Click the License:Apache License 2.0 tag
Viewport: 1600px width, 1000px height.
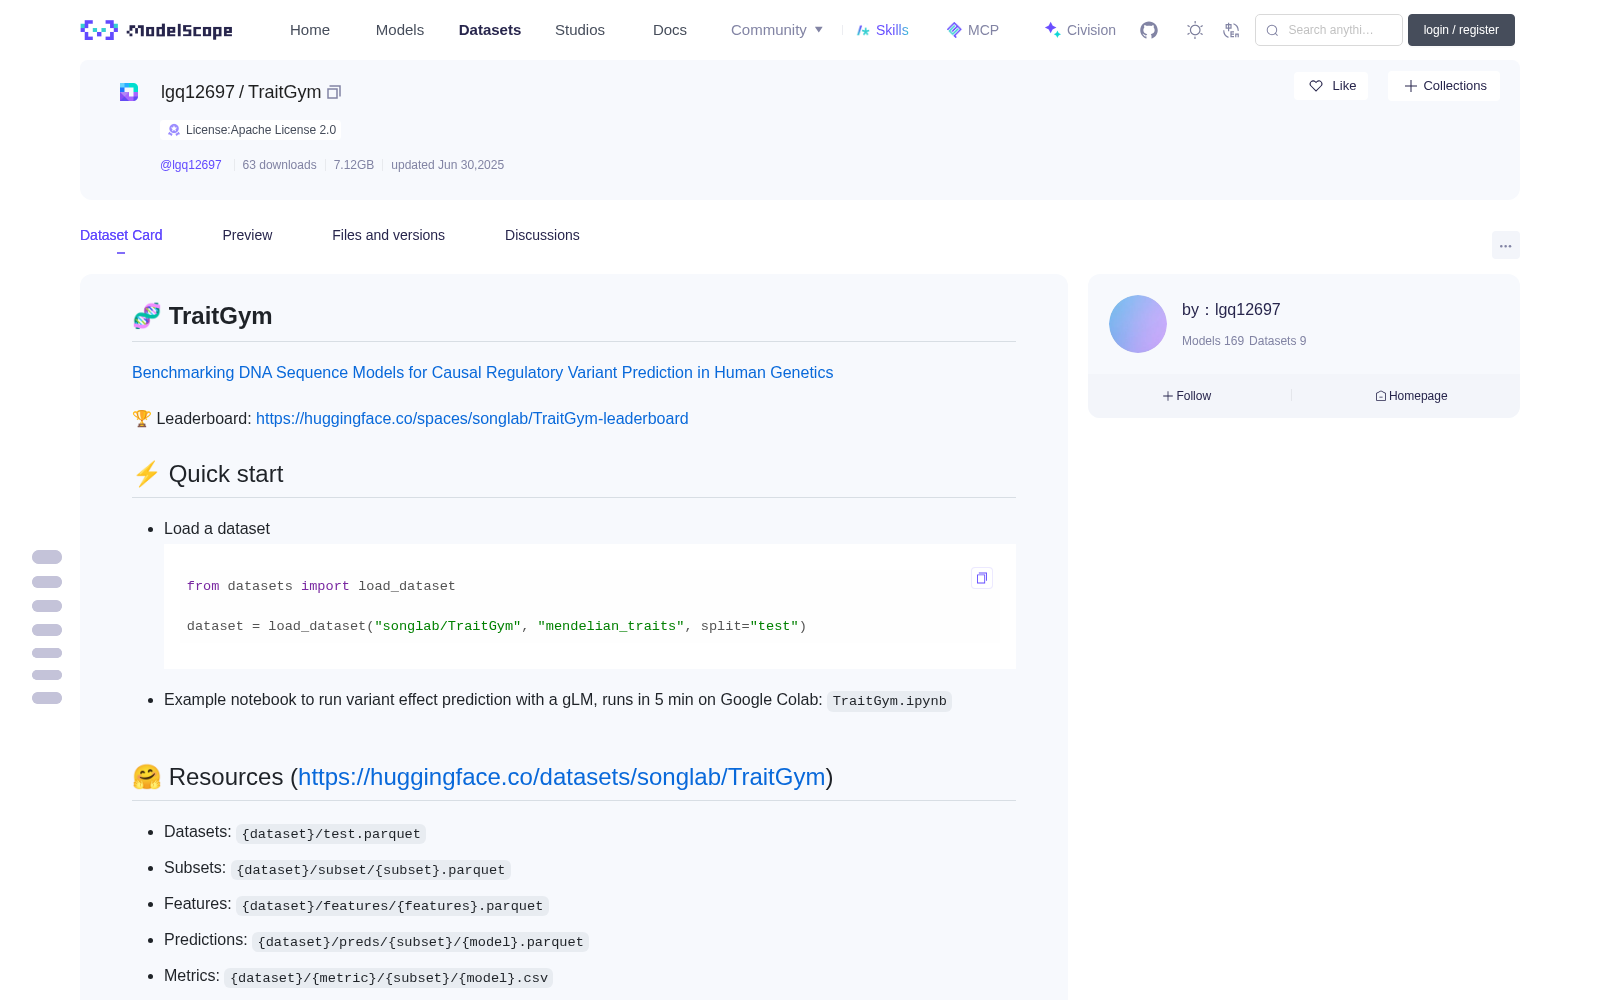pos(251,130)
